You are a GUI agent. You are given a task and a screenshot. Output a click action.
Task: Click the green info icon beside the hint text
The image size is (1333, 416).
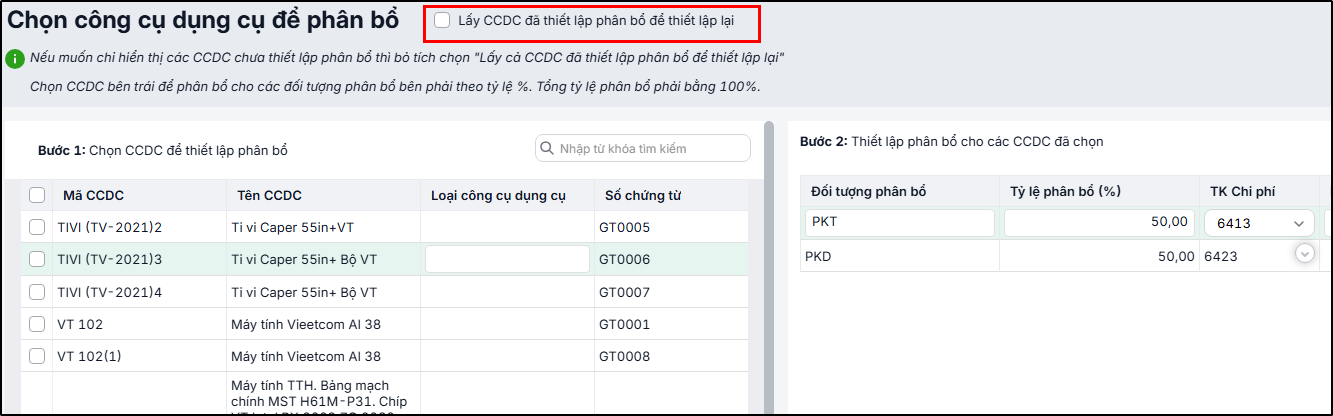[x=14, y=58]
